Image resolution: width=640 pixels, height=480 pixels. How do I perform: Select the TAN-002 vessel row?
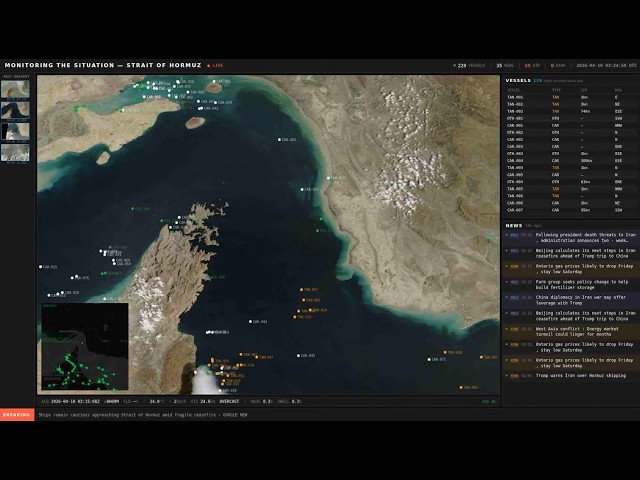571,104
